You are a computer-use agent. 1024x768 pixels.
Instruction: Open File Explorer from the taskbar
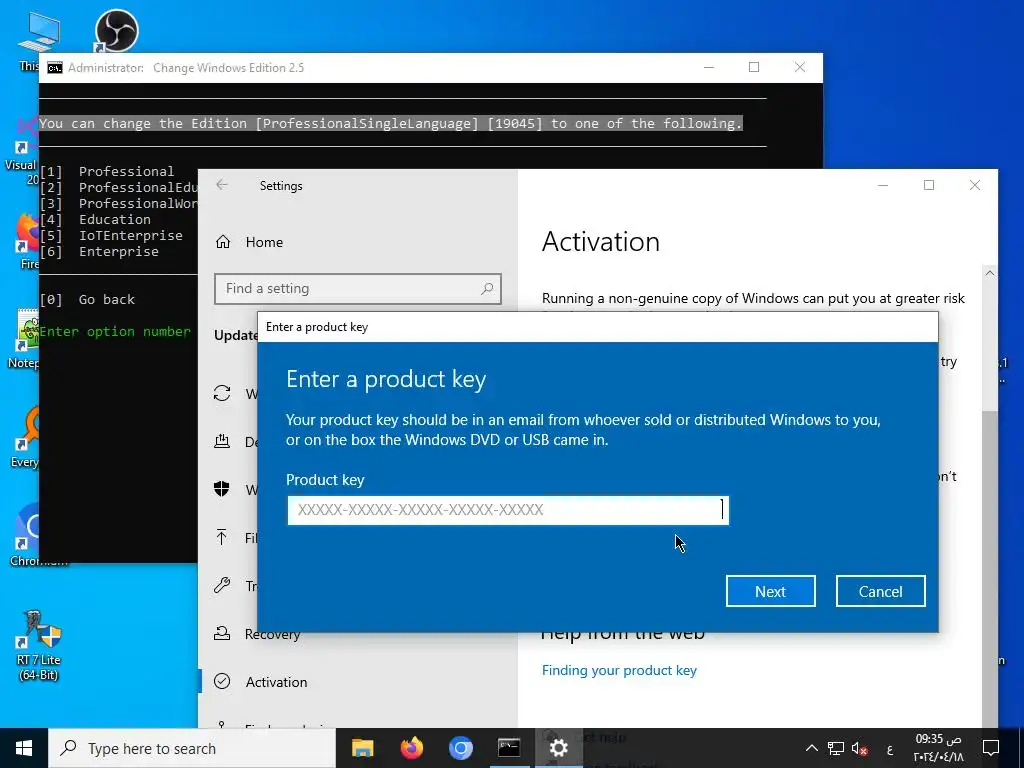point(362,748)
